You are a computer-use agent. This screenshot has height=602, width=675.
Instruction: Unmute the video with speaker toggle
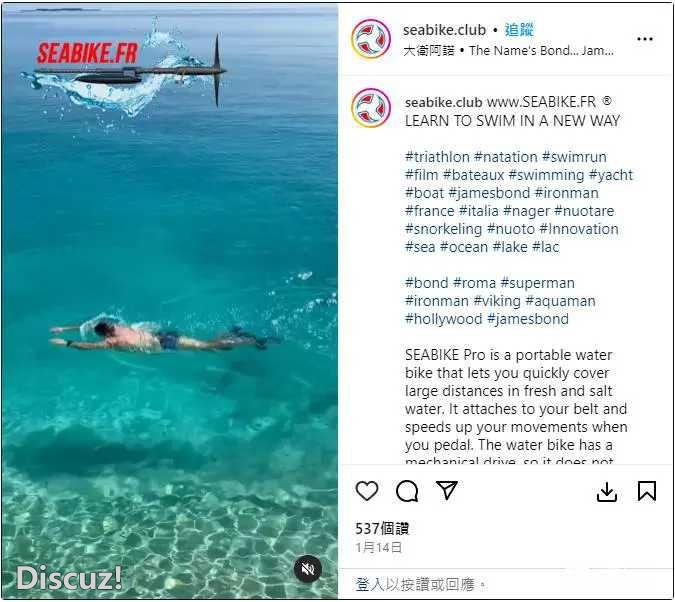pyautogui.click(x=307, y=569)
